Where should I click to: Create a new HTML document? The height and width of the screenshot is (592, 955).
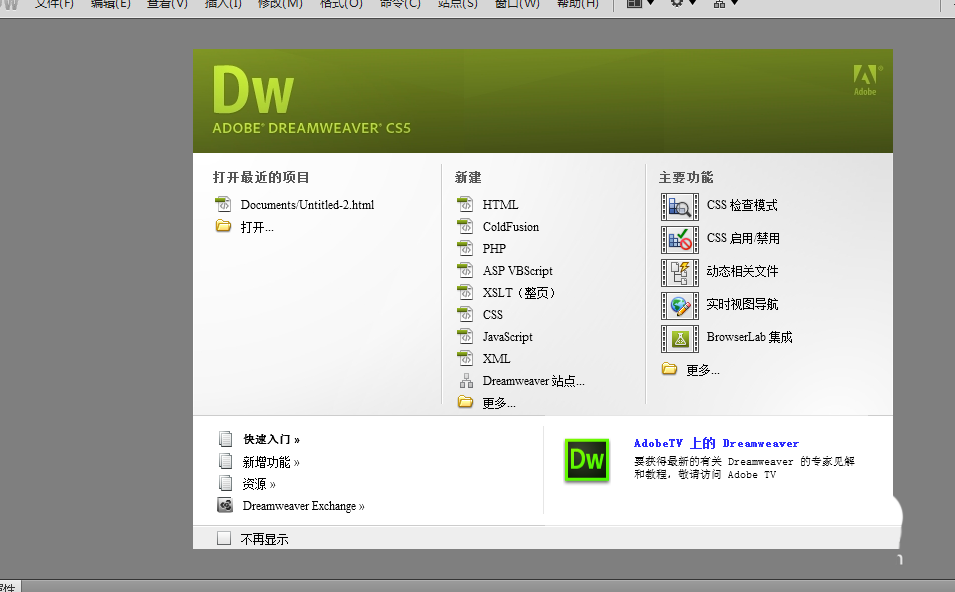pyautogui.click(x=500, y=205)
